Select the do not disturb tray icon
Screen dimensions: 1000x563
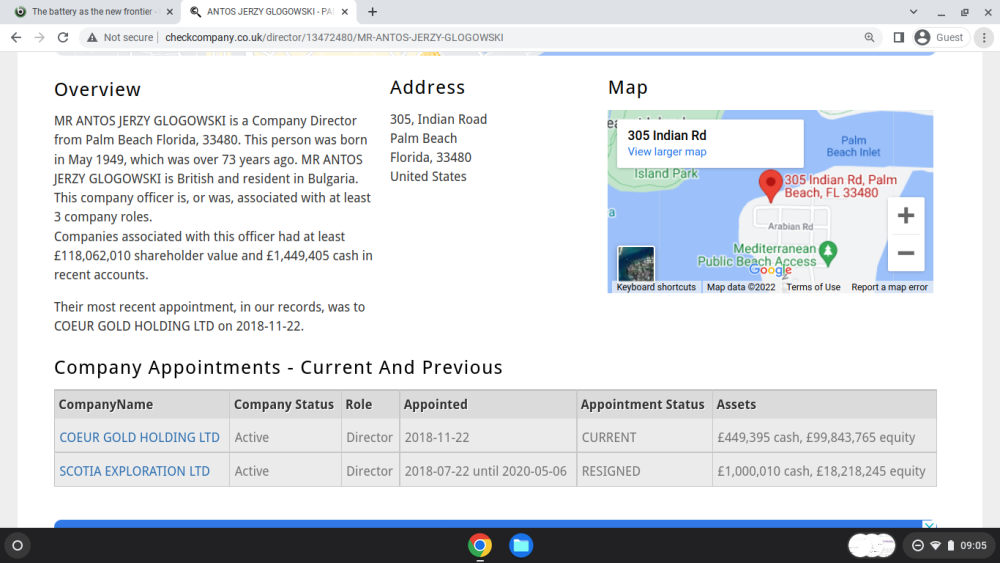(918, 546)
